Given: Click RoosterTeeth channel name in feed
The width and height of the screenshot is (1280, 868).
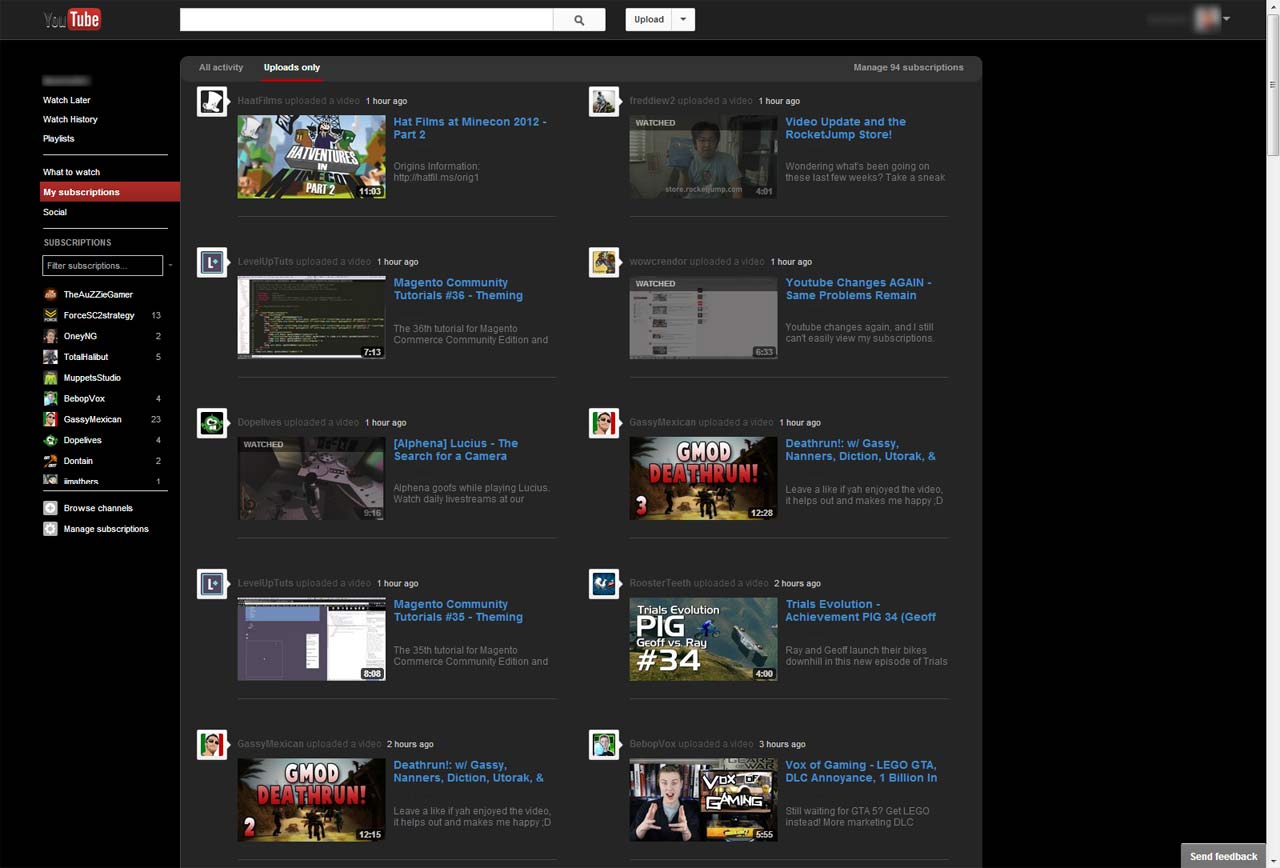Looking at the screenshot, I should pyautogui.click(x=660, y=583).
